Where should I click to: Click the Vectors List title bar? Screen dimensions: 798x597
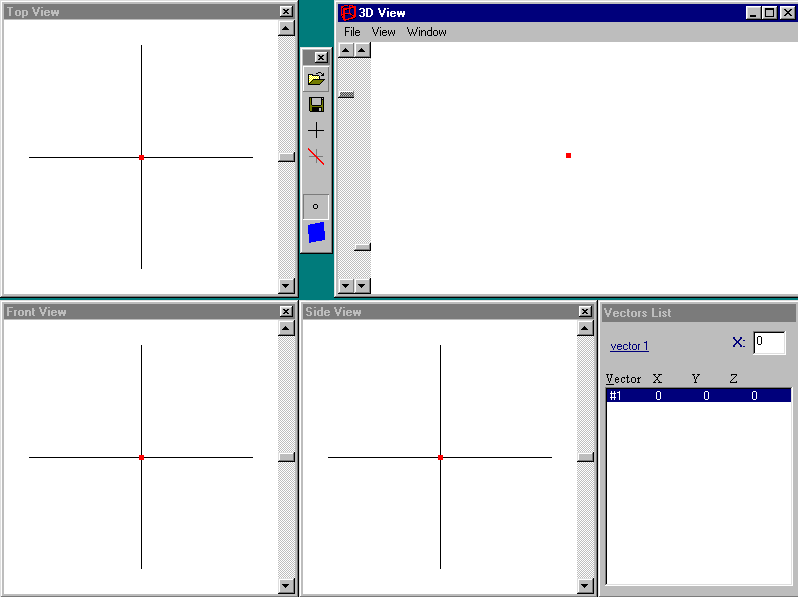698,313
